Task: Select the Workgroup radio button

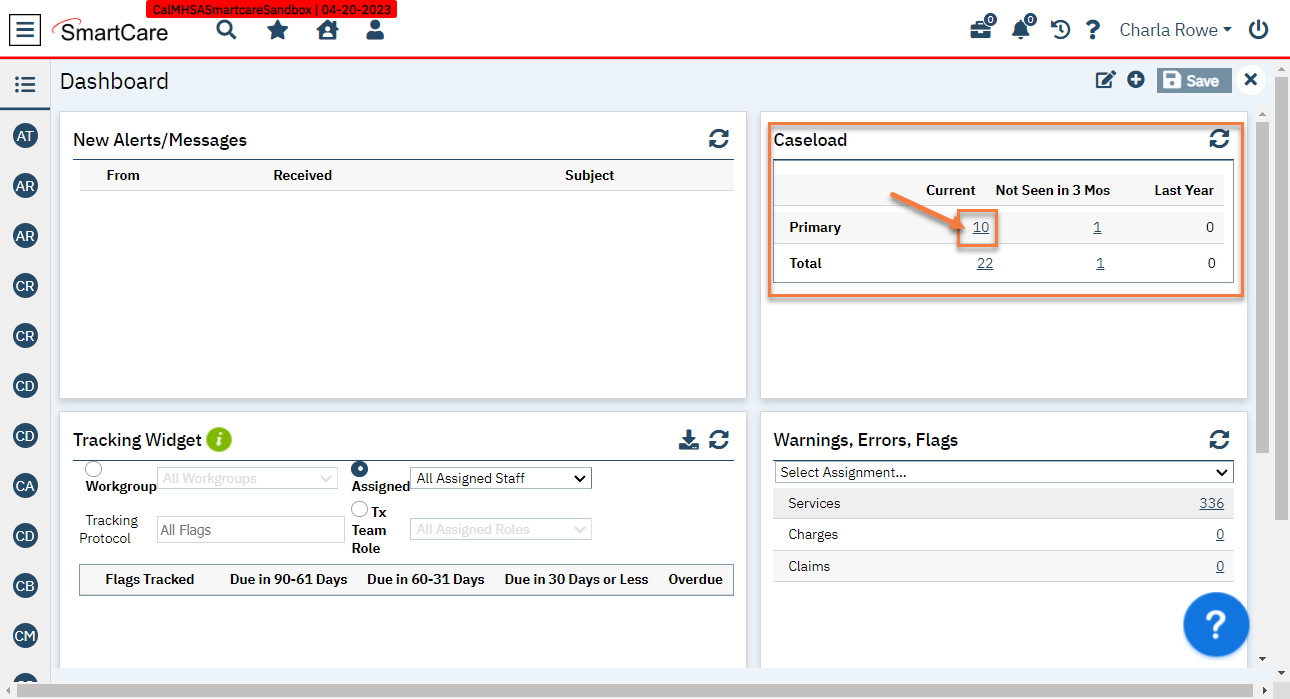Action: tap(93, 468)
